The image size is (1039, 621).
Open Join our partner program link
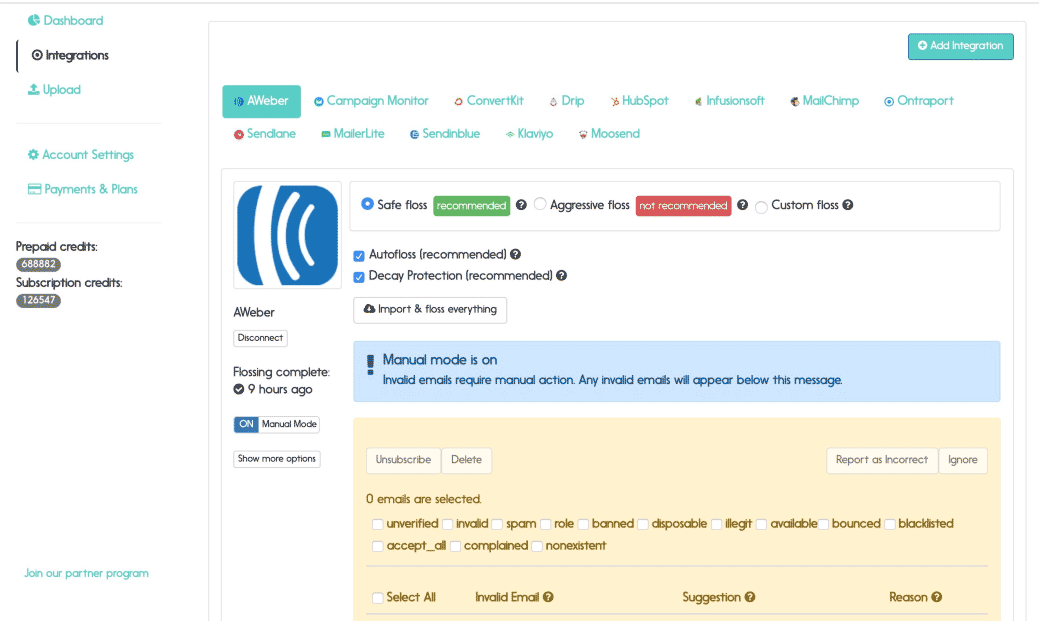(x=86, y=573)
